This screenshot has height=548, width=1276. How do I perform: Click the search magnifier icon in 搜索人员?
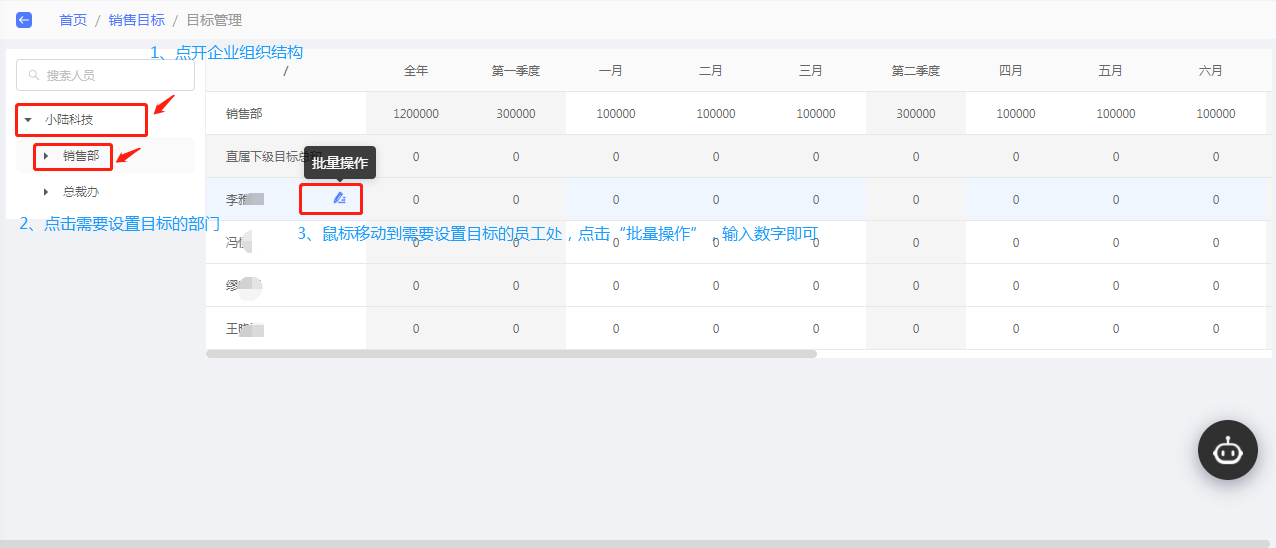pyautogui.click(x=34, y=75)
